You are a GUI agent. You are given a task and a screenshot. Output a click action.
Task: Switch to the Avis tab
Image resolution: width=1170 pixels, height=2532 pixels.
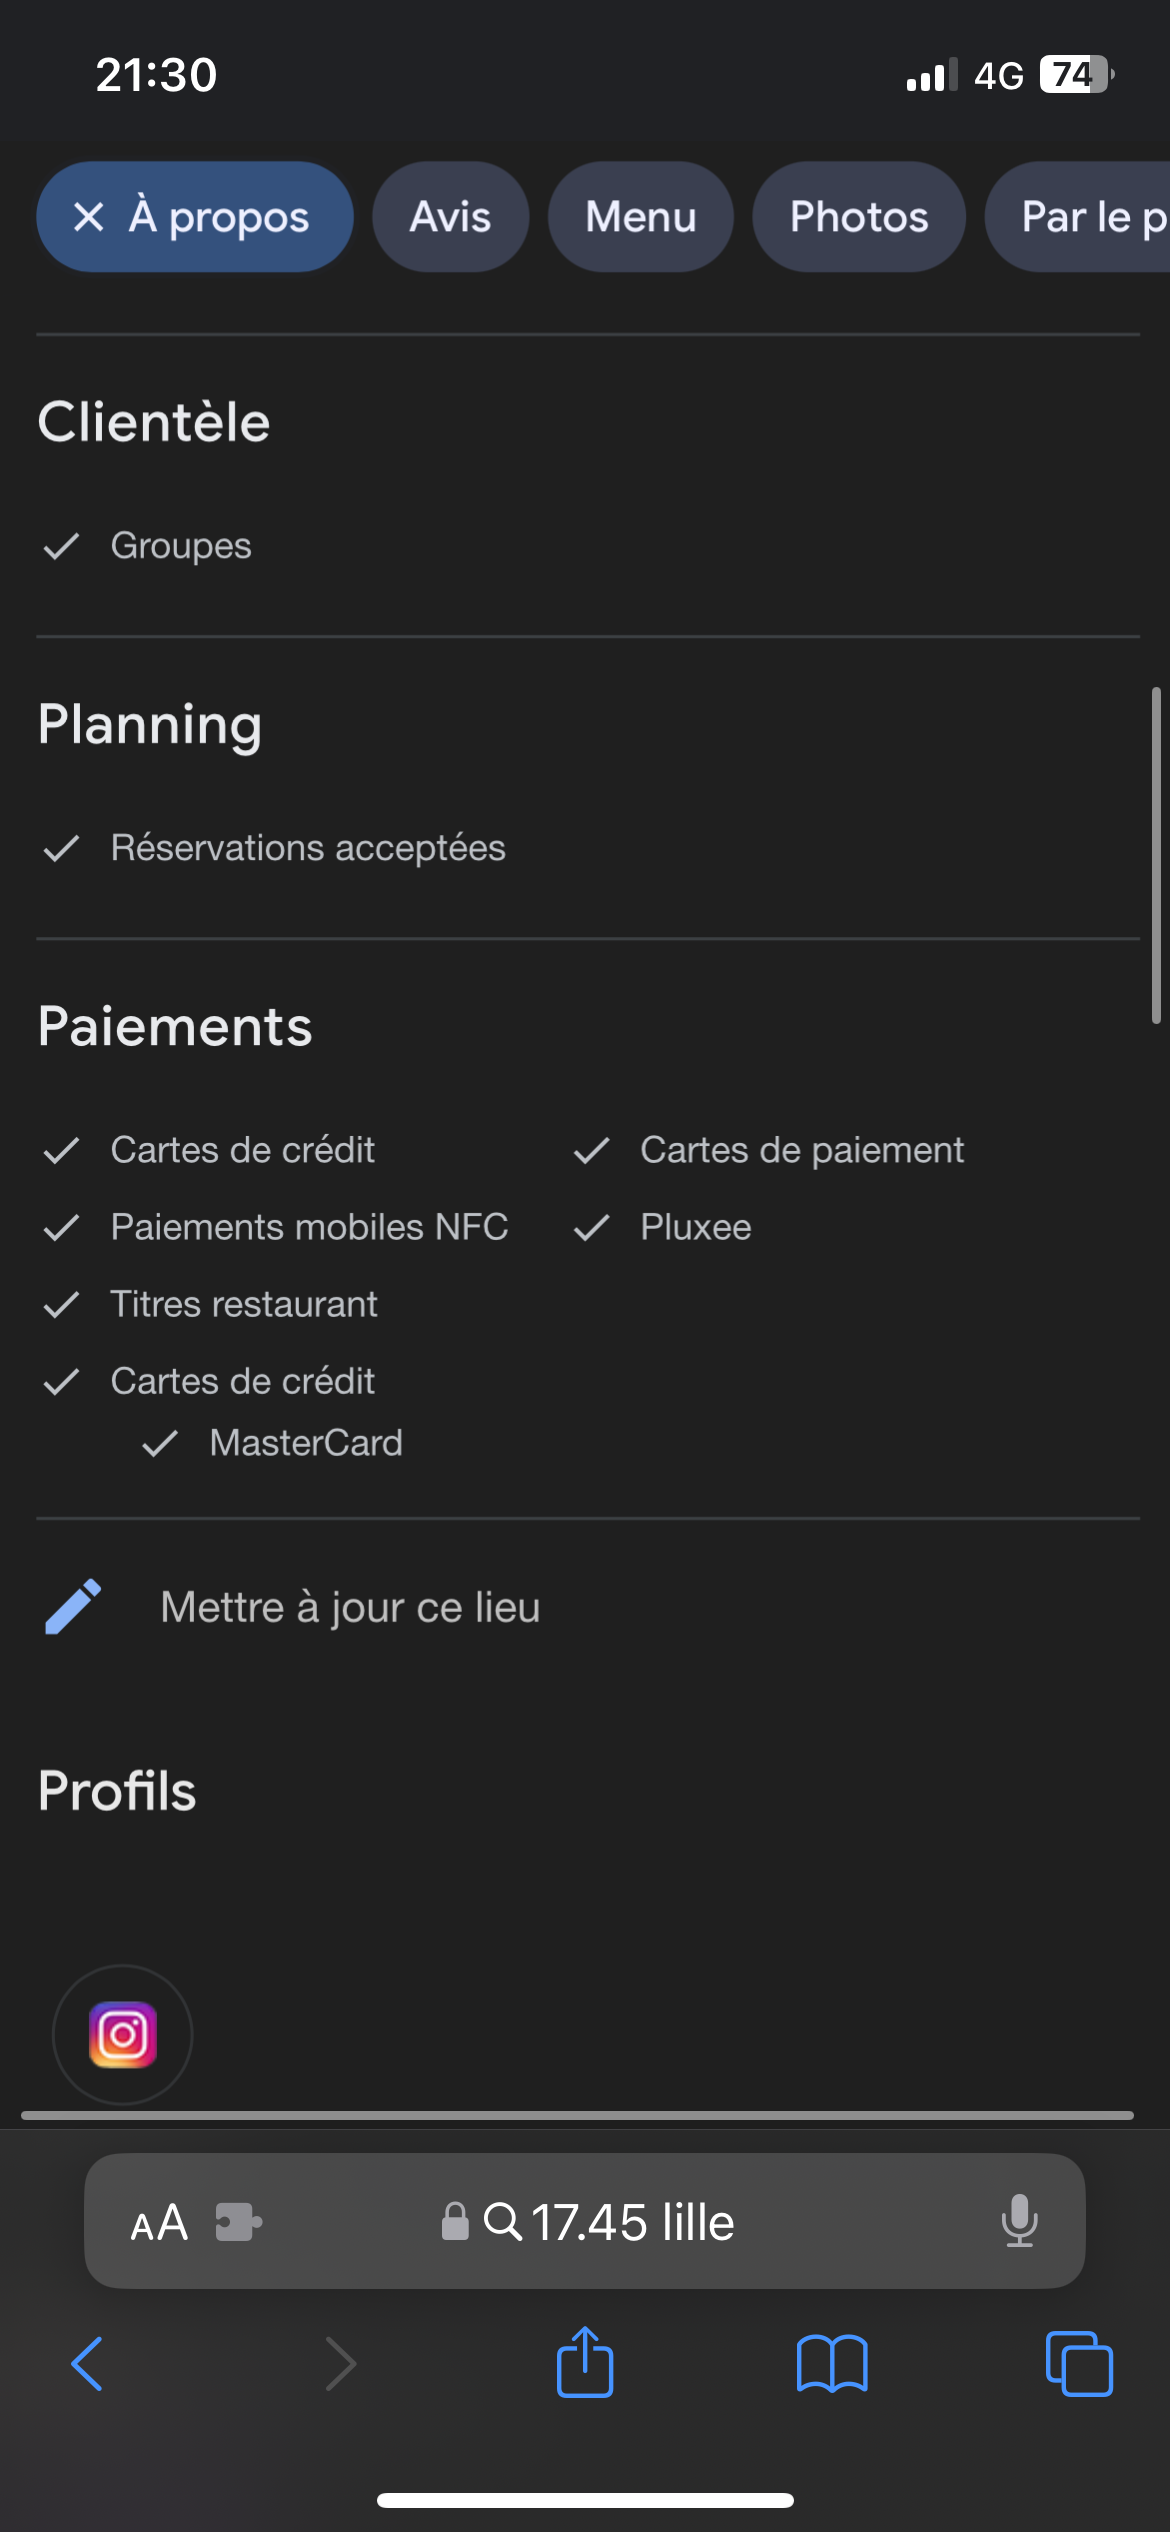click(x=450, y=217)
